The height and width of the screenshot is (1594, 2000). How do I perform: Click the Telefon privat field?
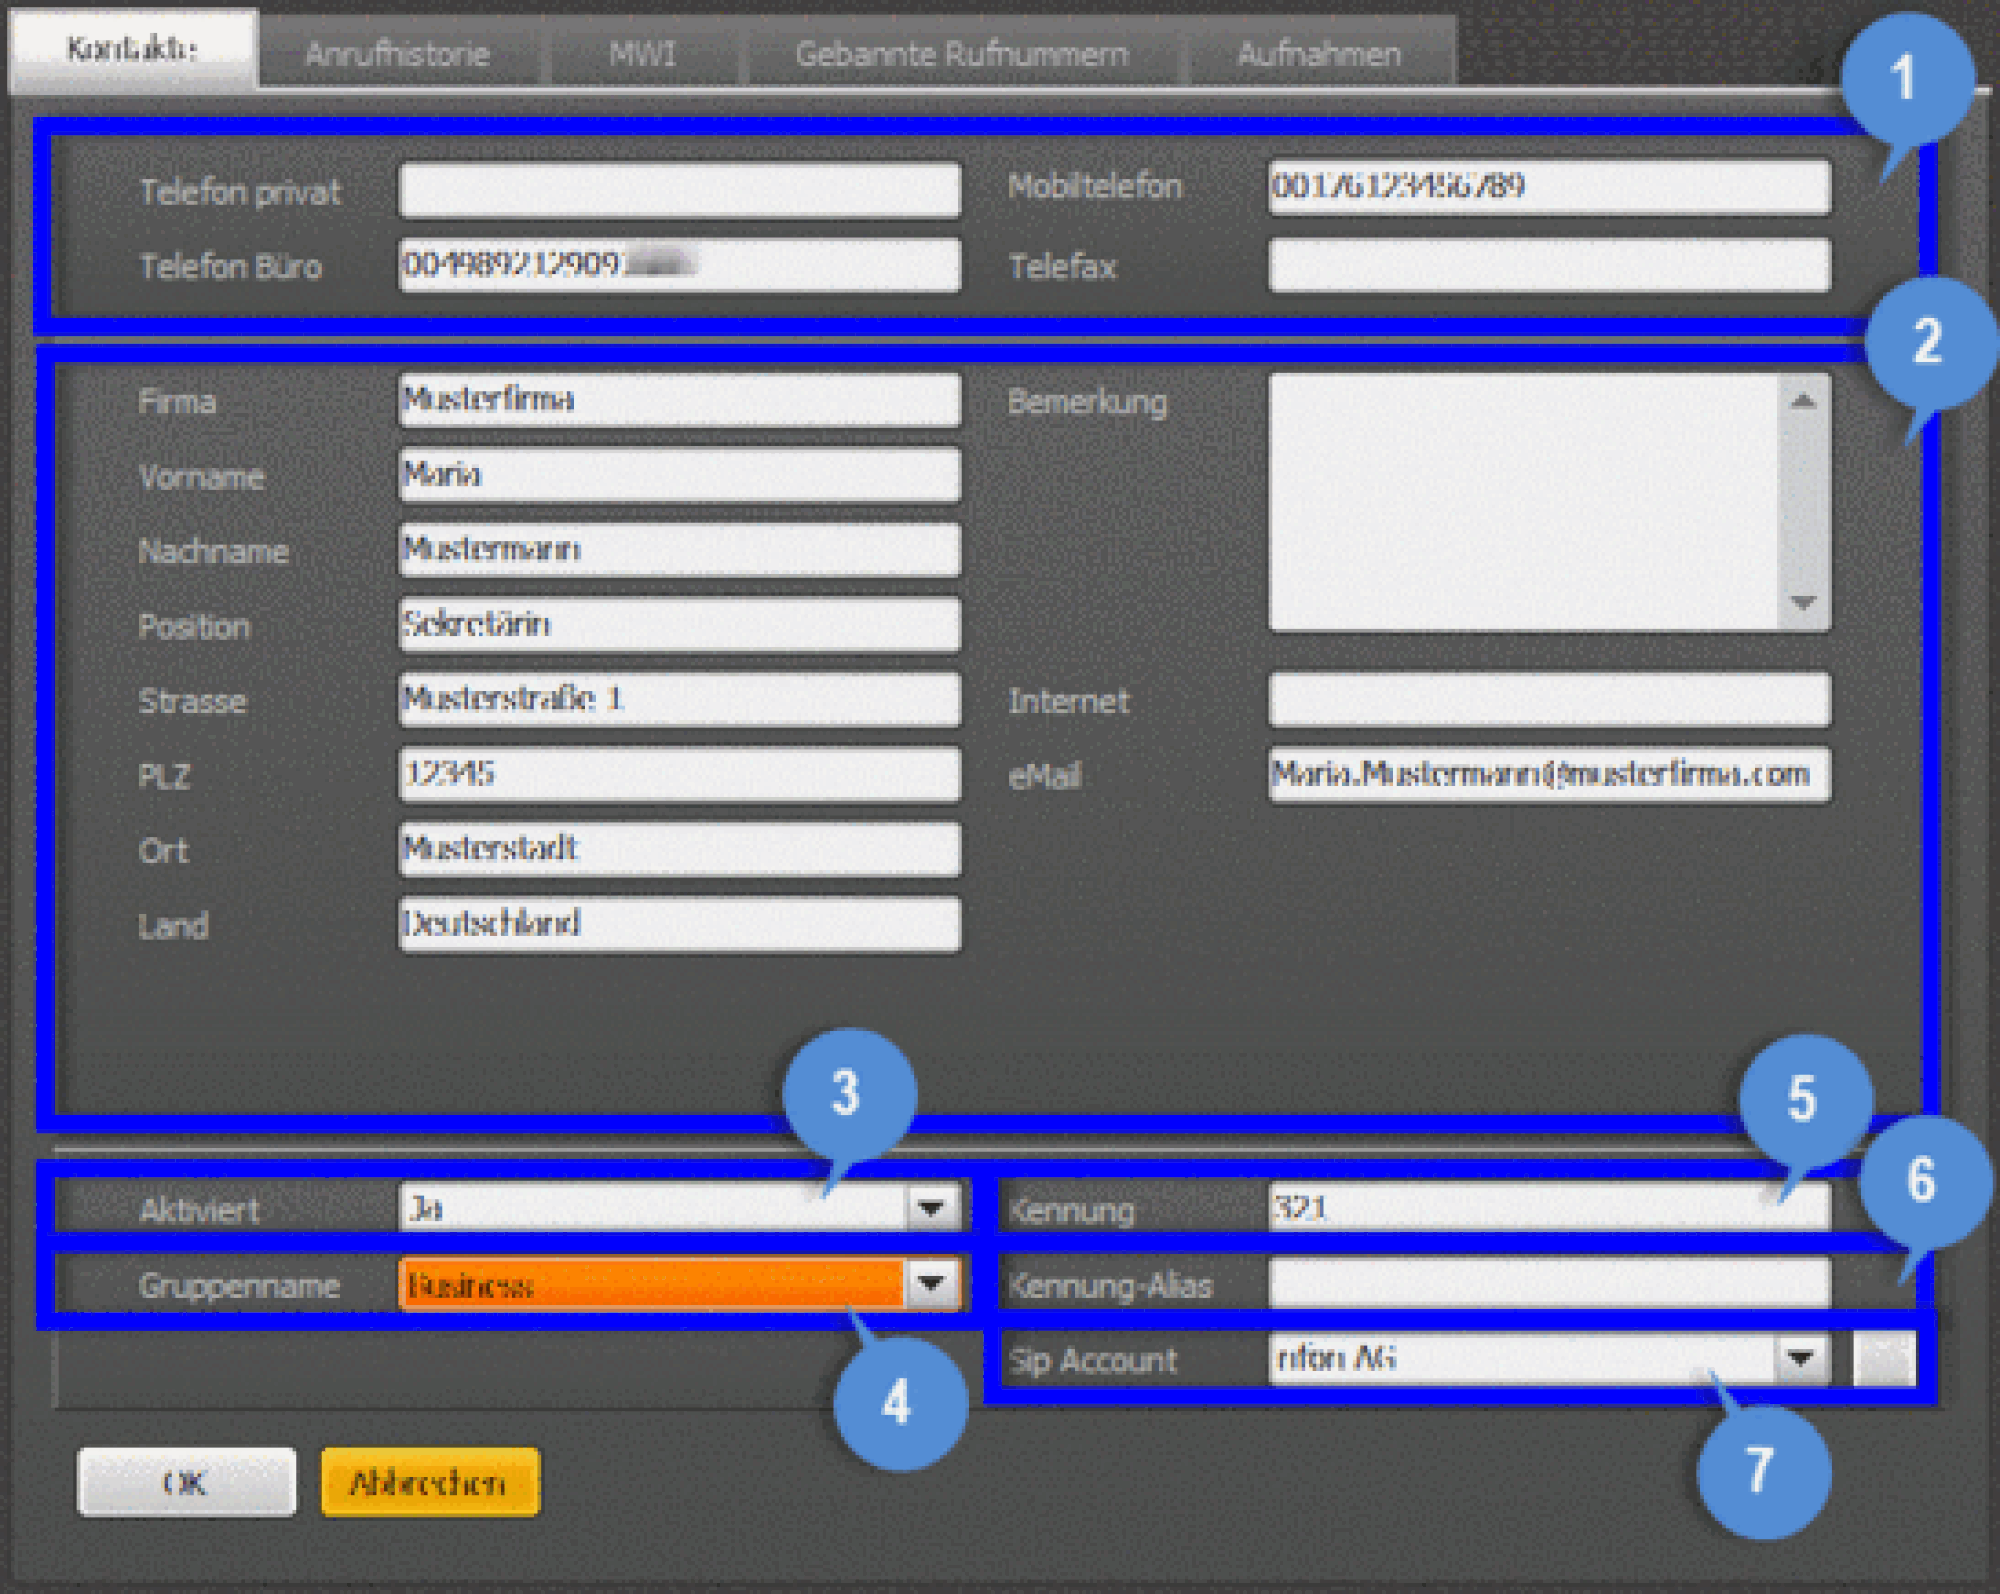coord(680,190)
